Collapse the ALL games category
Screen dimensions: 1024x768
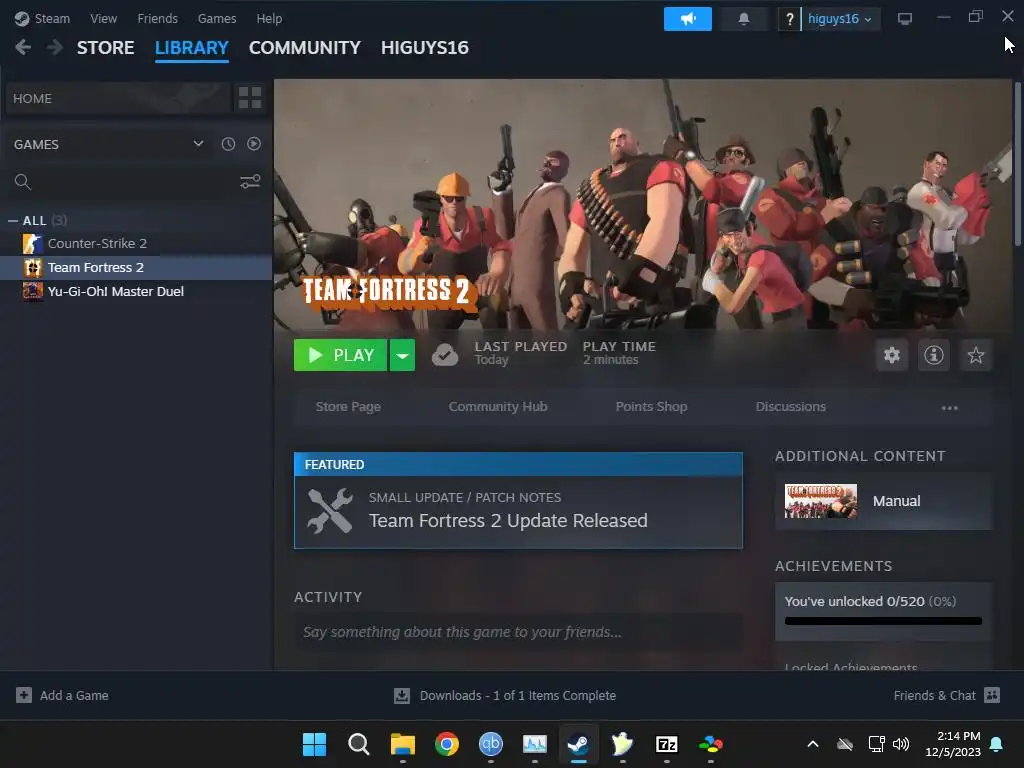click(x=12, y=221)
